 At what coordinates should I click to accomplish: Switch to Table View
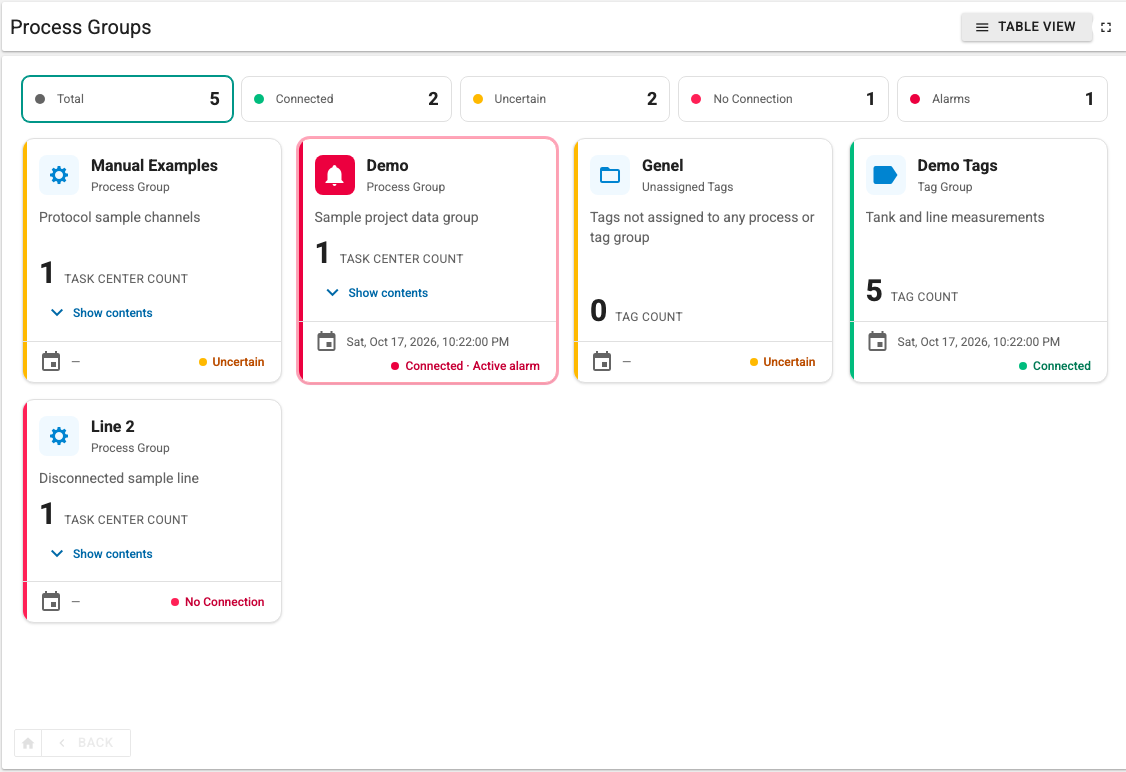tap(1026, 27)
